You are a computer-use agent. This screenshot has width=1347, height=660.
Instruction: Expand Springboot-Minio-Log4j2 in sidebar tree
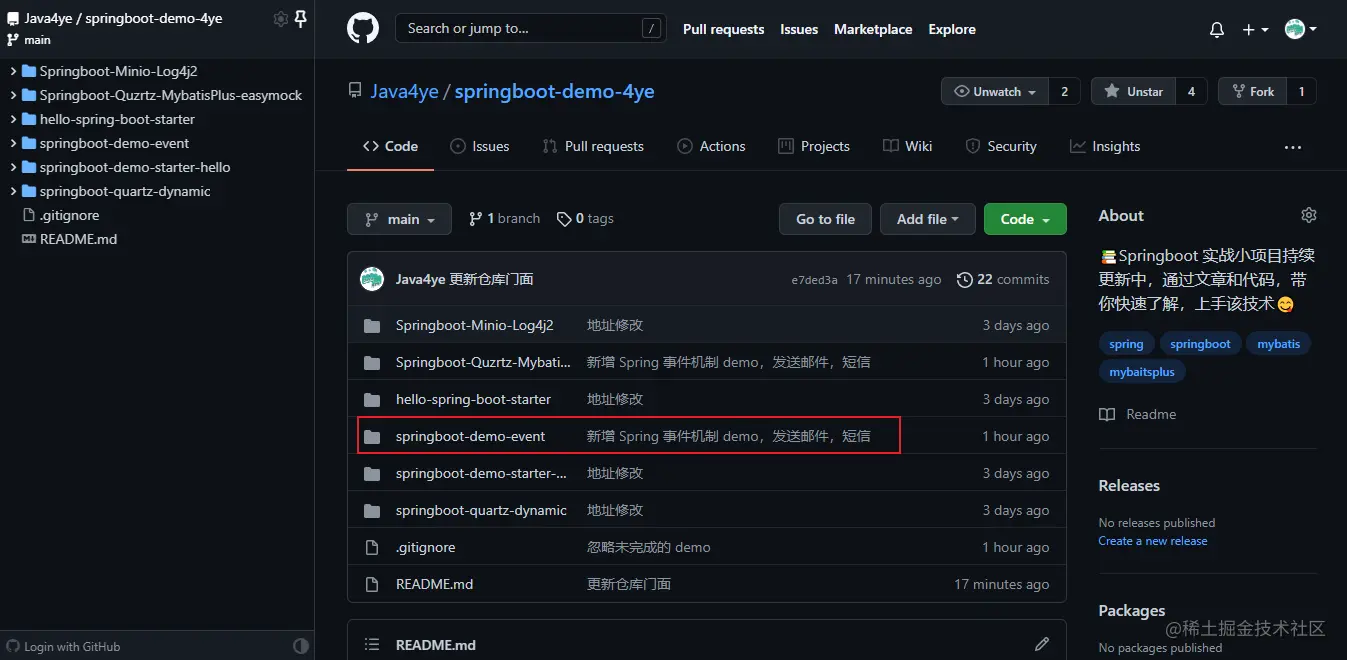point(13,71)
